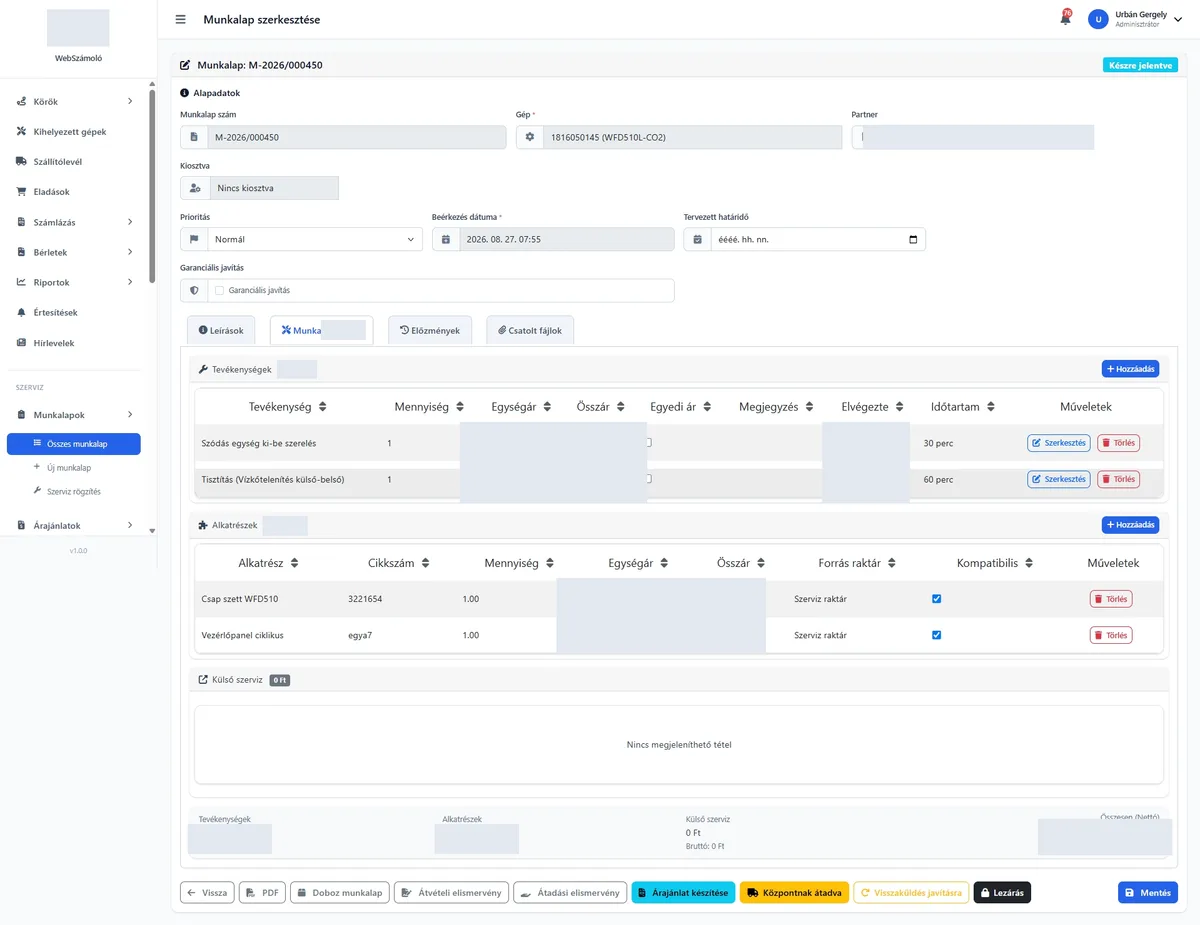Enable the Garanciális javítás checkbox
The width and height of the screenshot is (1200, 925).
219,290
